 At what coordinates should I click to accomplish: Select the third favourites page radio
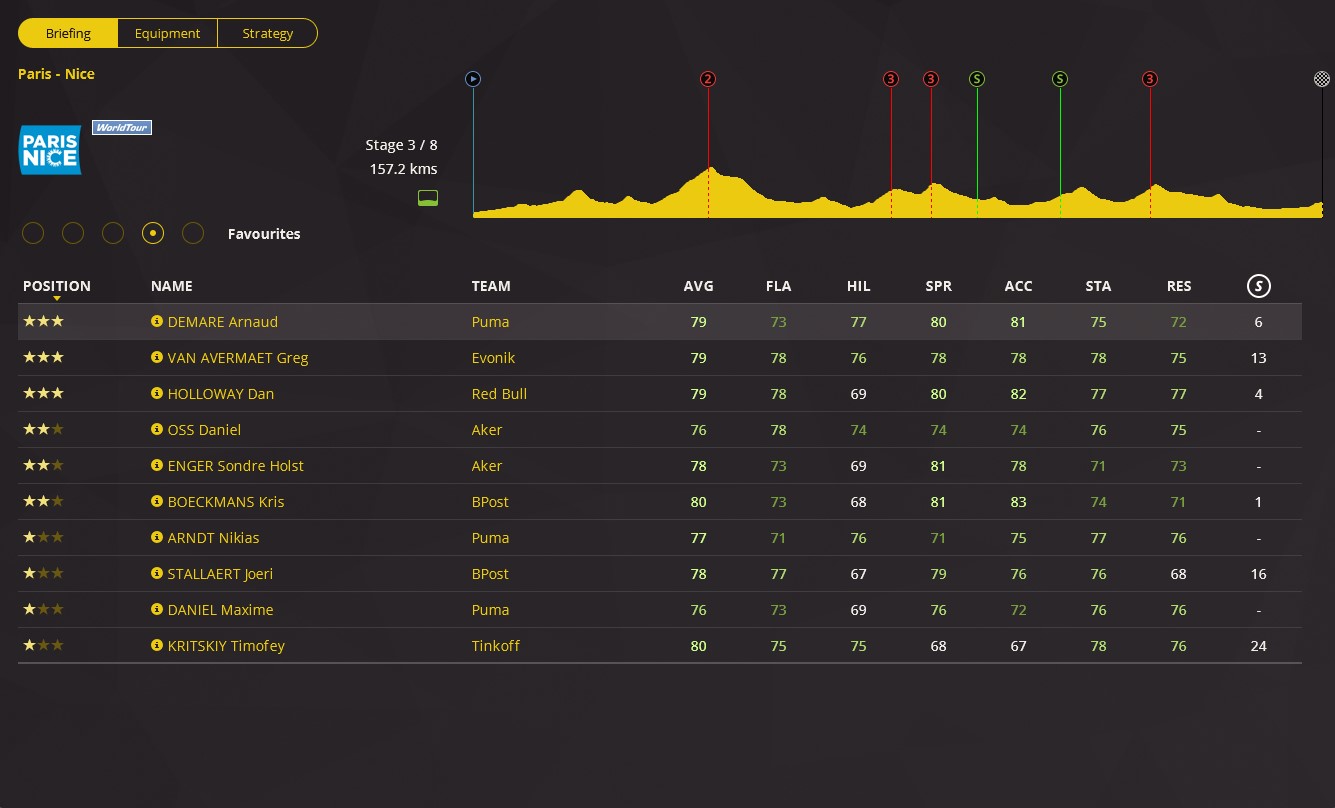113,233
